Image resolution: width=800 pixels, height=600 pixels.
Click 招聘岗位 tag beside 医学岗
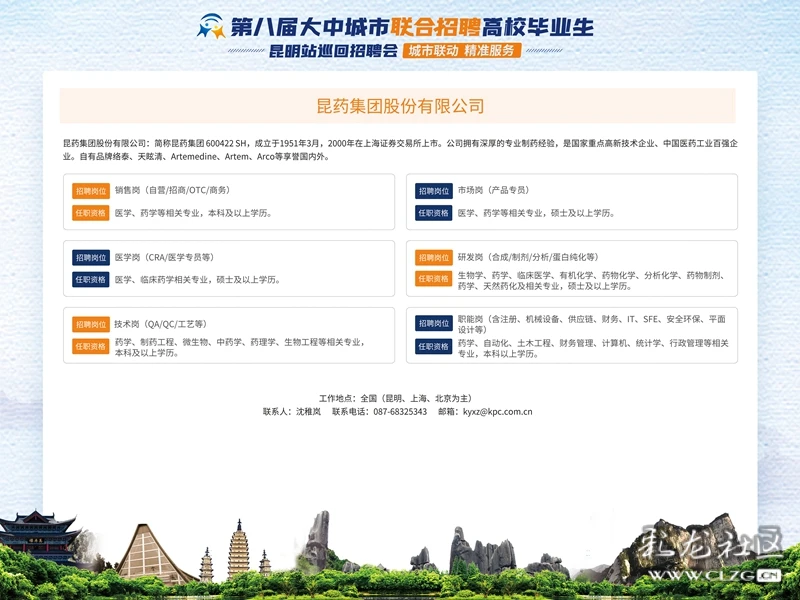click(x=91, y=258)
